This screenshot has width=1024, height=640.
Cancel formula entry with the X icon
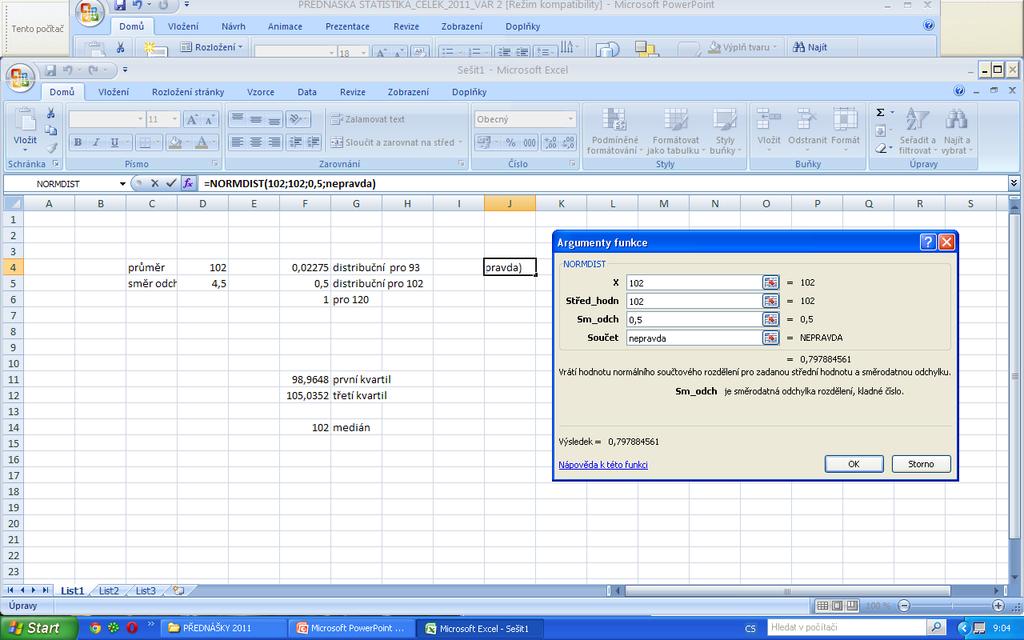[x=155, y=184]
